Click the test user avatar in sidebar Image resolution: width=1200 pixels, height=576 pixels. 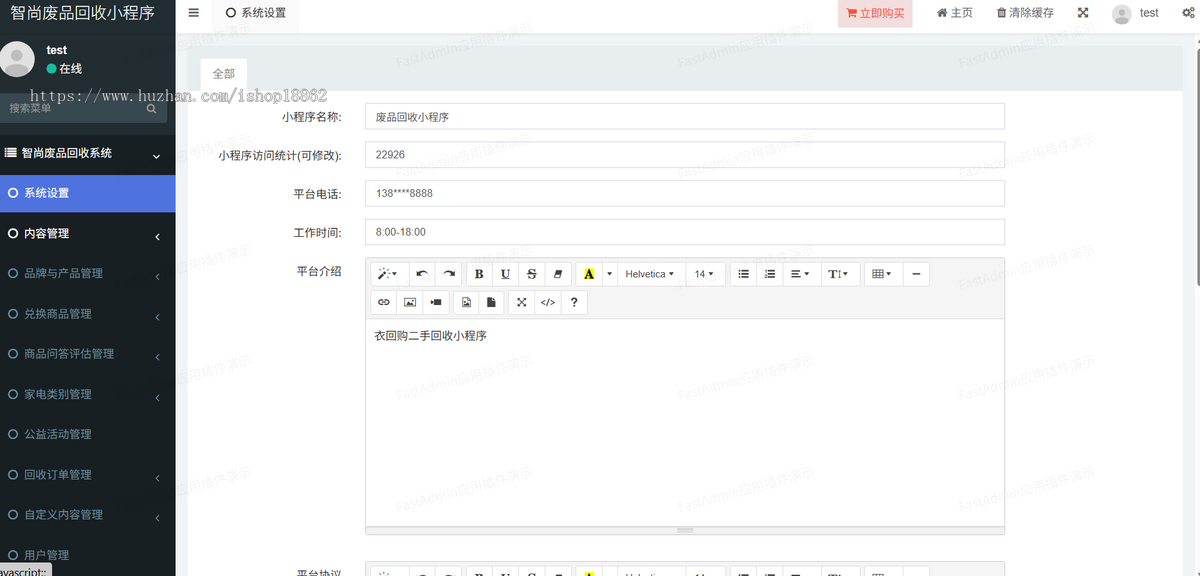point(17,59)
